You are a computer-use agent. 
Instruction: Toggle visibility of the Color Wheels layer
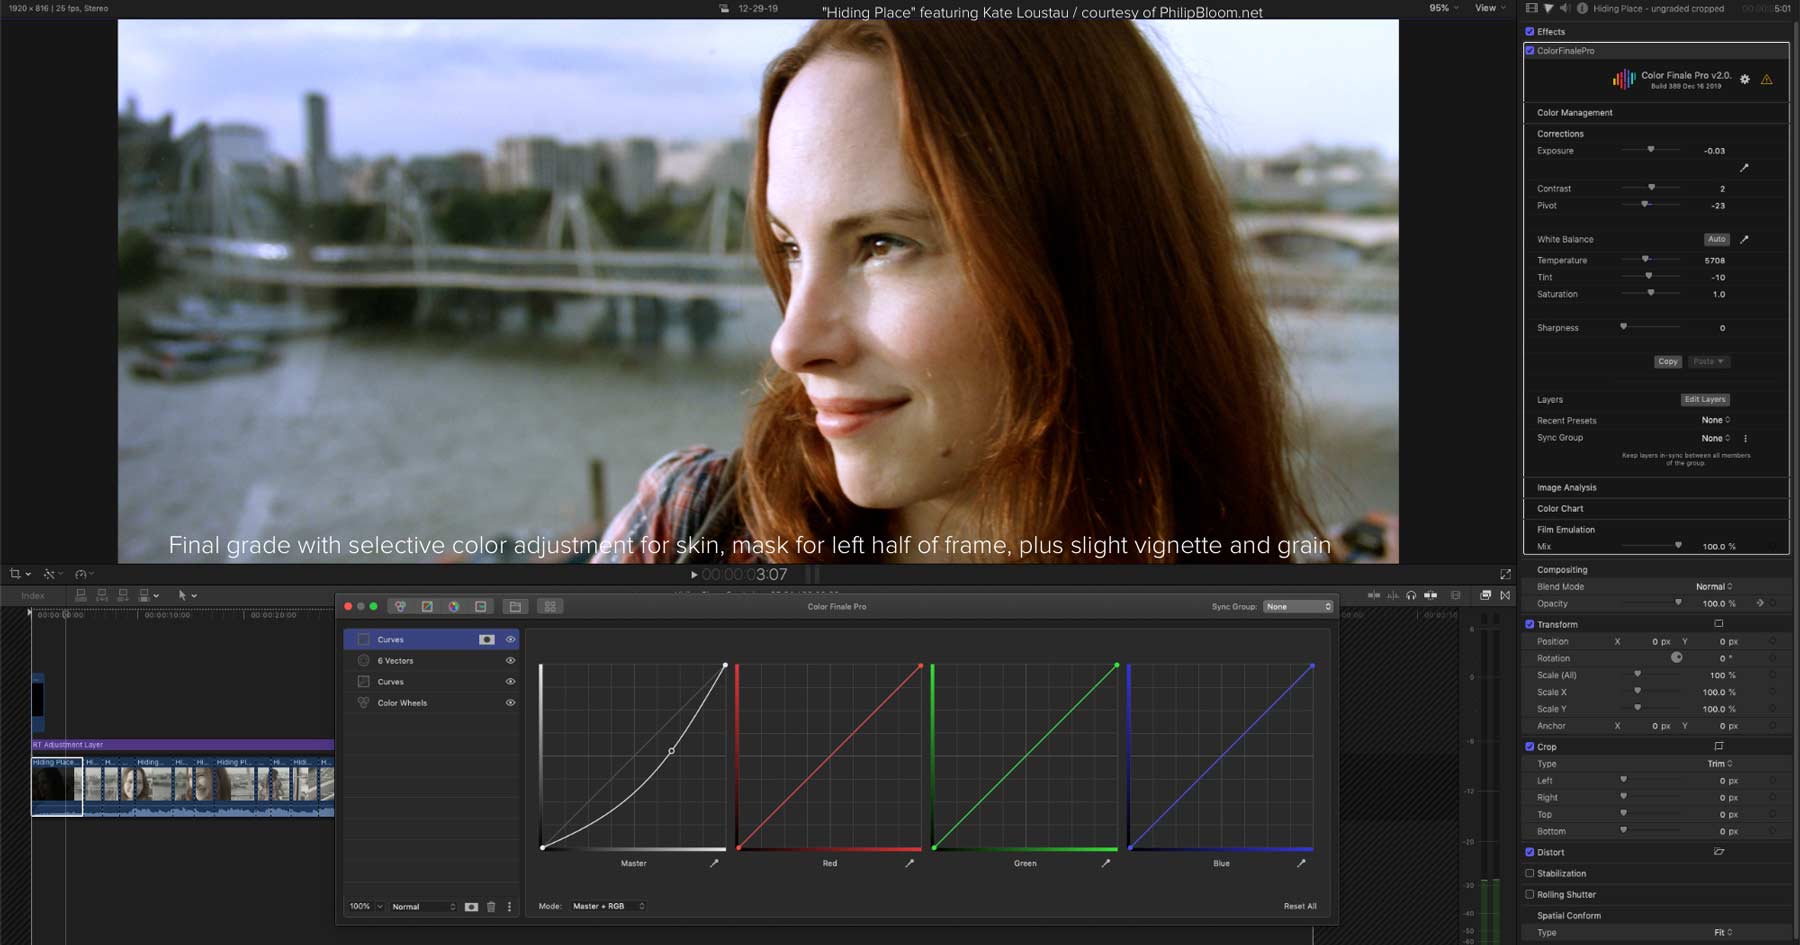[x=510, y=703]
